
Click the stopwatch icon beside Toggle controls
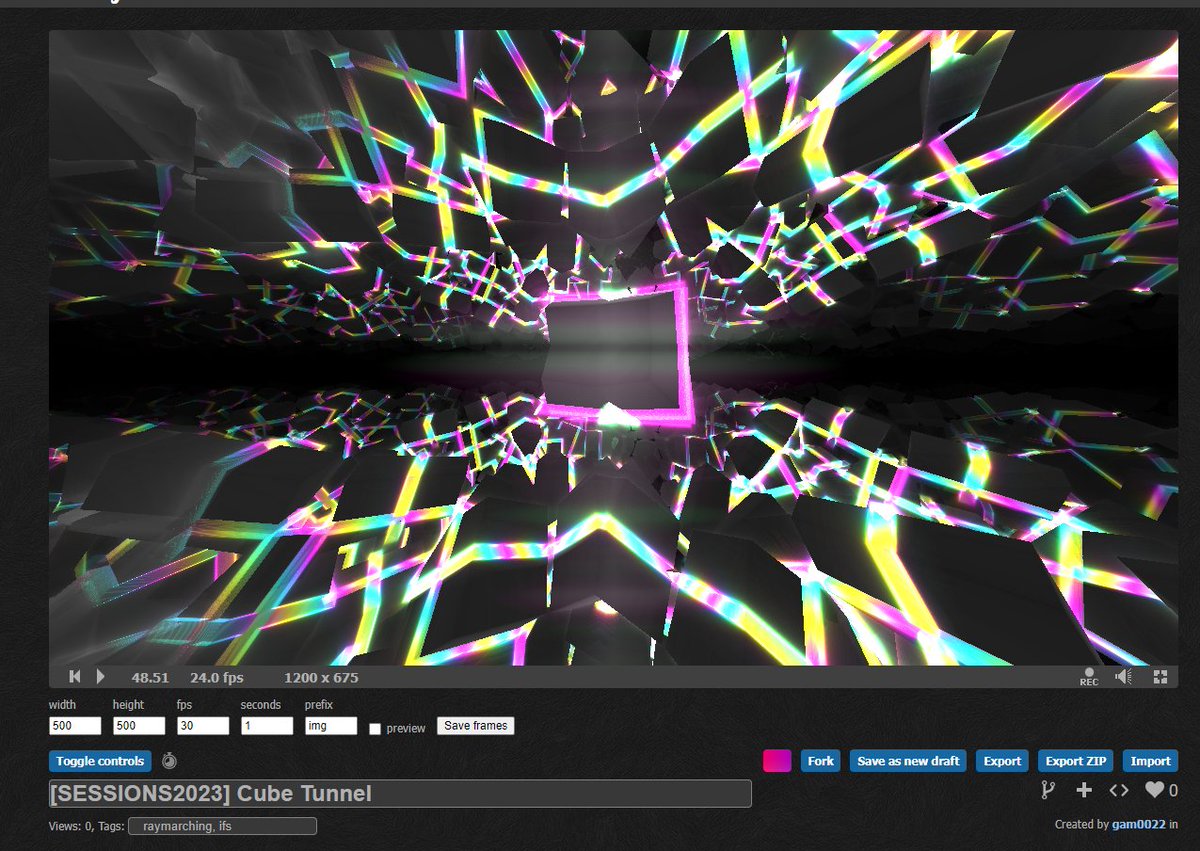[169, 761]
